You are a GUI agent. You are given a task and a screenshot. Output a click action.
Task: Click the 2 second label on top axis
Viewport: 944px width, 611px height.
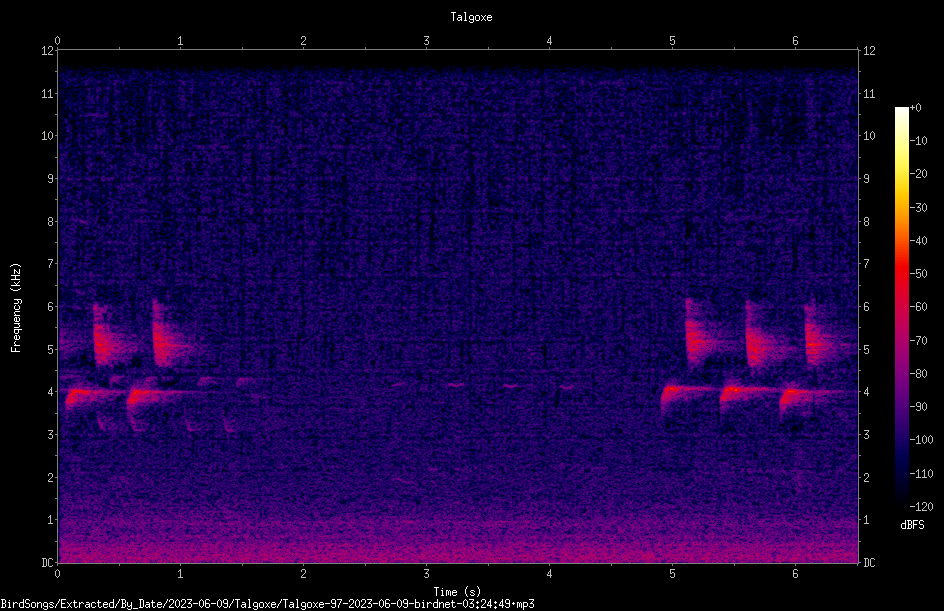[x=303, y=41]
